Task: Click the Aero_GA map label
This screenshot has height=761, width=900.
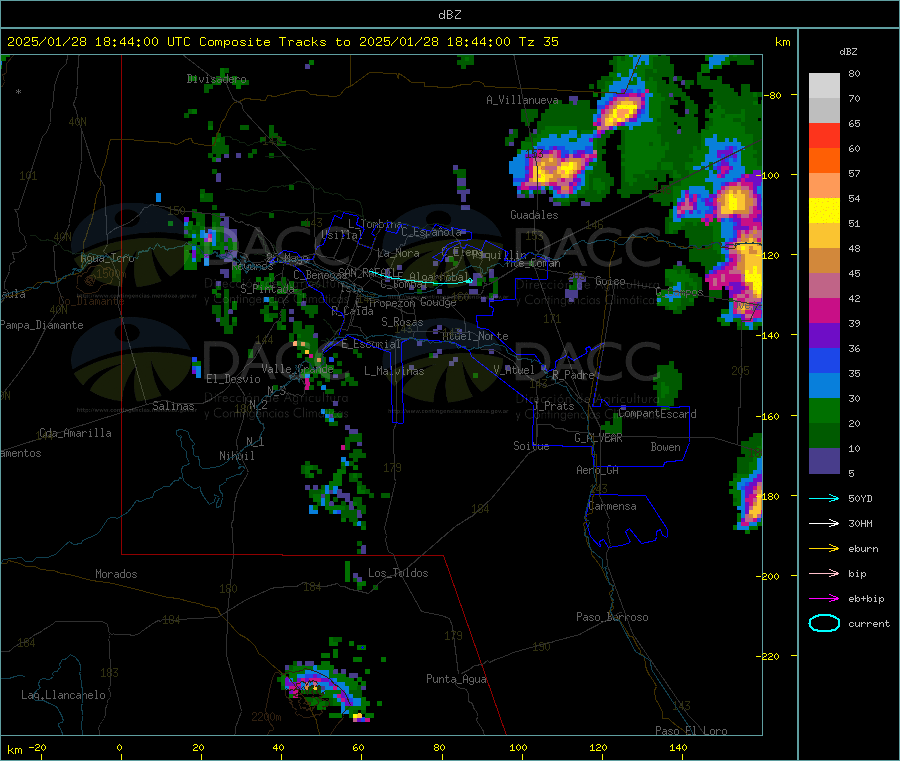Action: 598,470
